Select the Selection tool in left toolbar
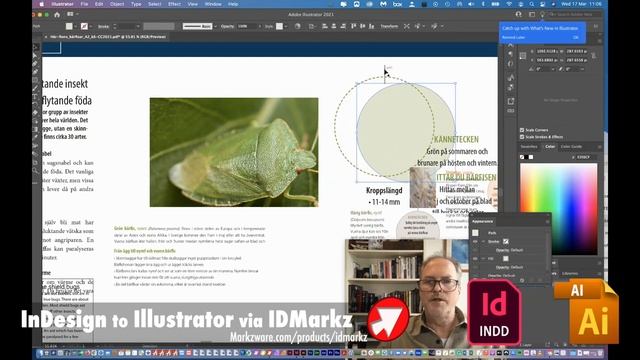Image resolution: width=640 pixels, height=360 pixels. [x=36, y=47]
